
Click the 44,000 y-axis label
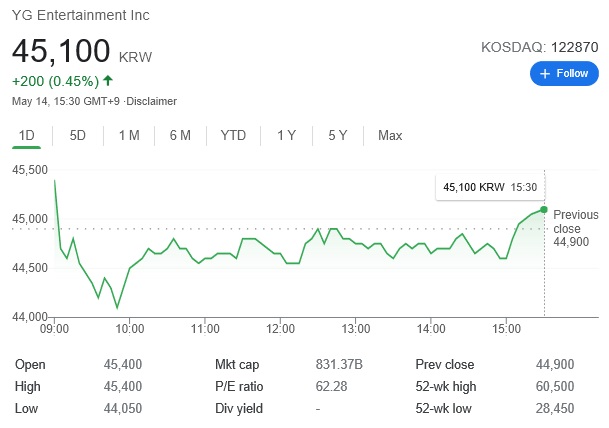[x=30, y=317]
